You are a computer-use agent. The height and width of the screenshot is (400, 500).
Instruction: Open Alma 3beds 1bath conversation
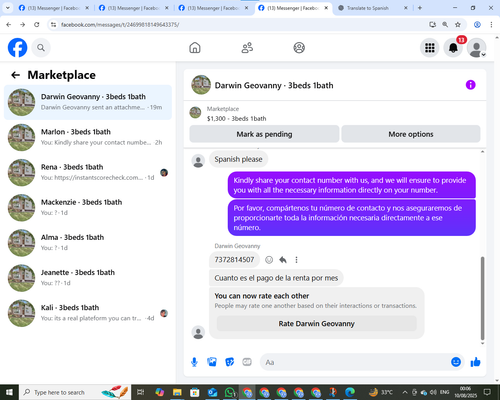coord(88,243)
